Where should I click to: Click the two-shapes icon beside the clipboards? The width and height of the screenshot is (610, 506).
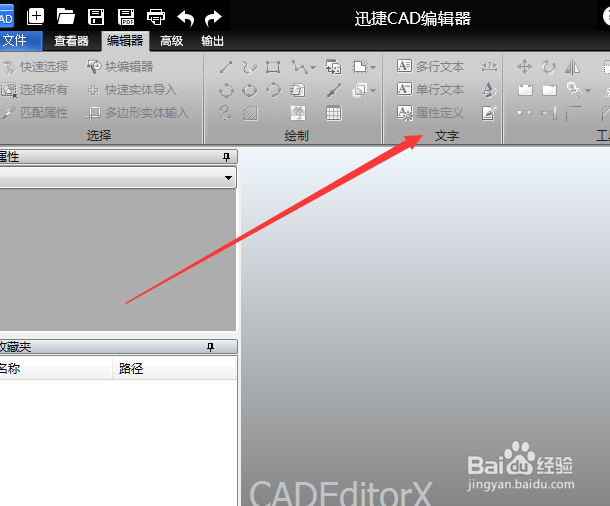coord(574,90)
